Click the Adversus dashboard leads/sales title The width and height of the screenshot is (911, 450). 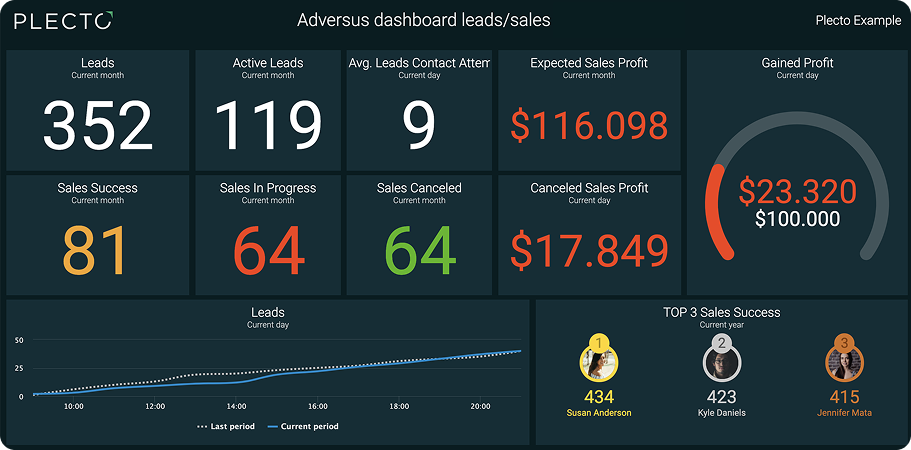point(424,20)
